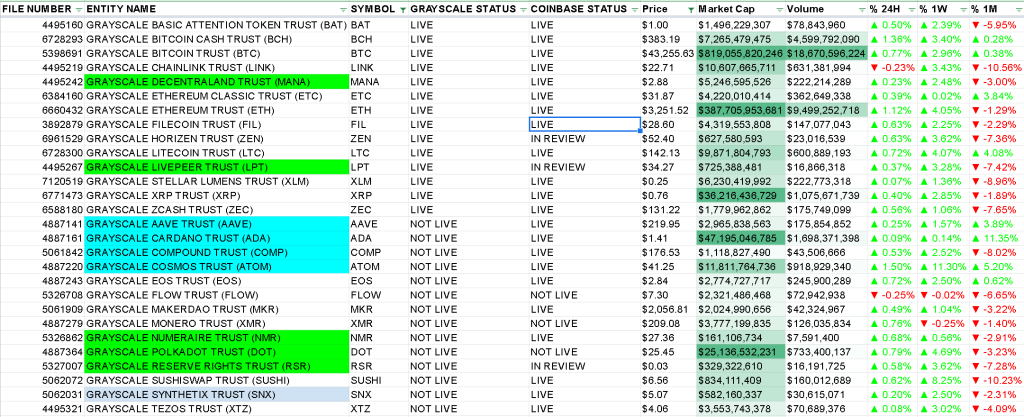Select the Zcash GRAYSCALE STATUS LIVE cell
Viewport: 1024px width, 417px height.
[468, 209]
